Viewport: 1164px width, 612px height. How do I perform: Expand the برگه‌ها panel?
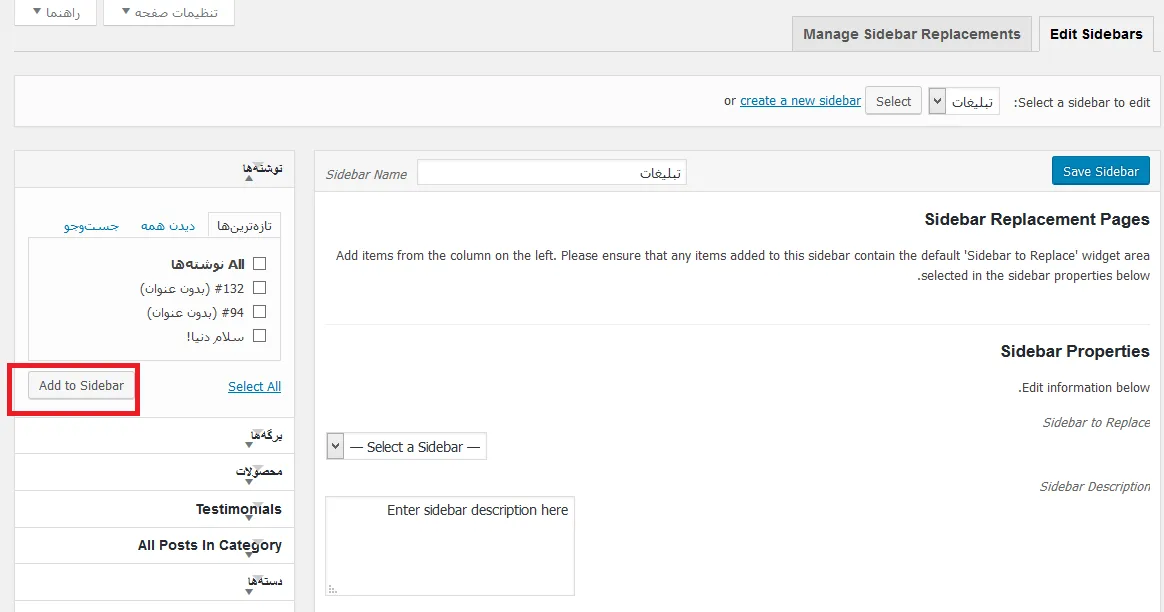[154, 436]
